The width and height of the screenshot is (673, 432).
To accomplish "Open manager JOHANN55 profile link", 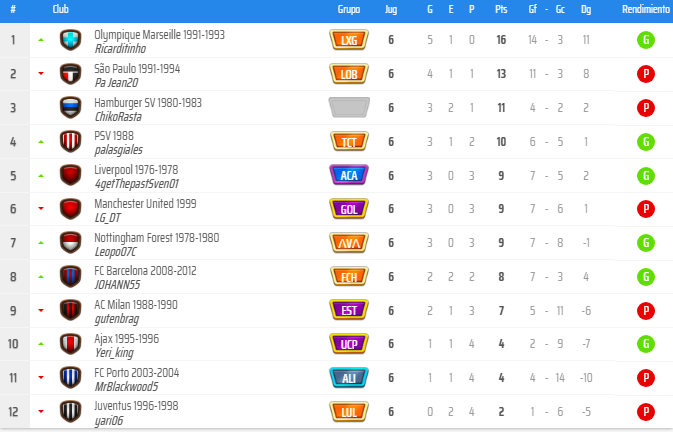I will pyautogui.click(x=117, y=283).
